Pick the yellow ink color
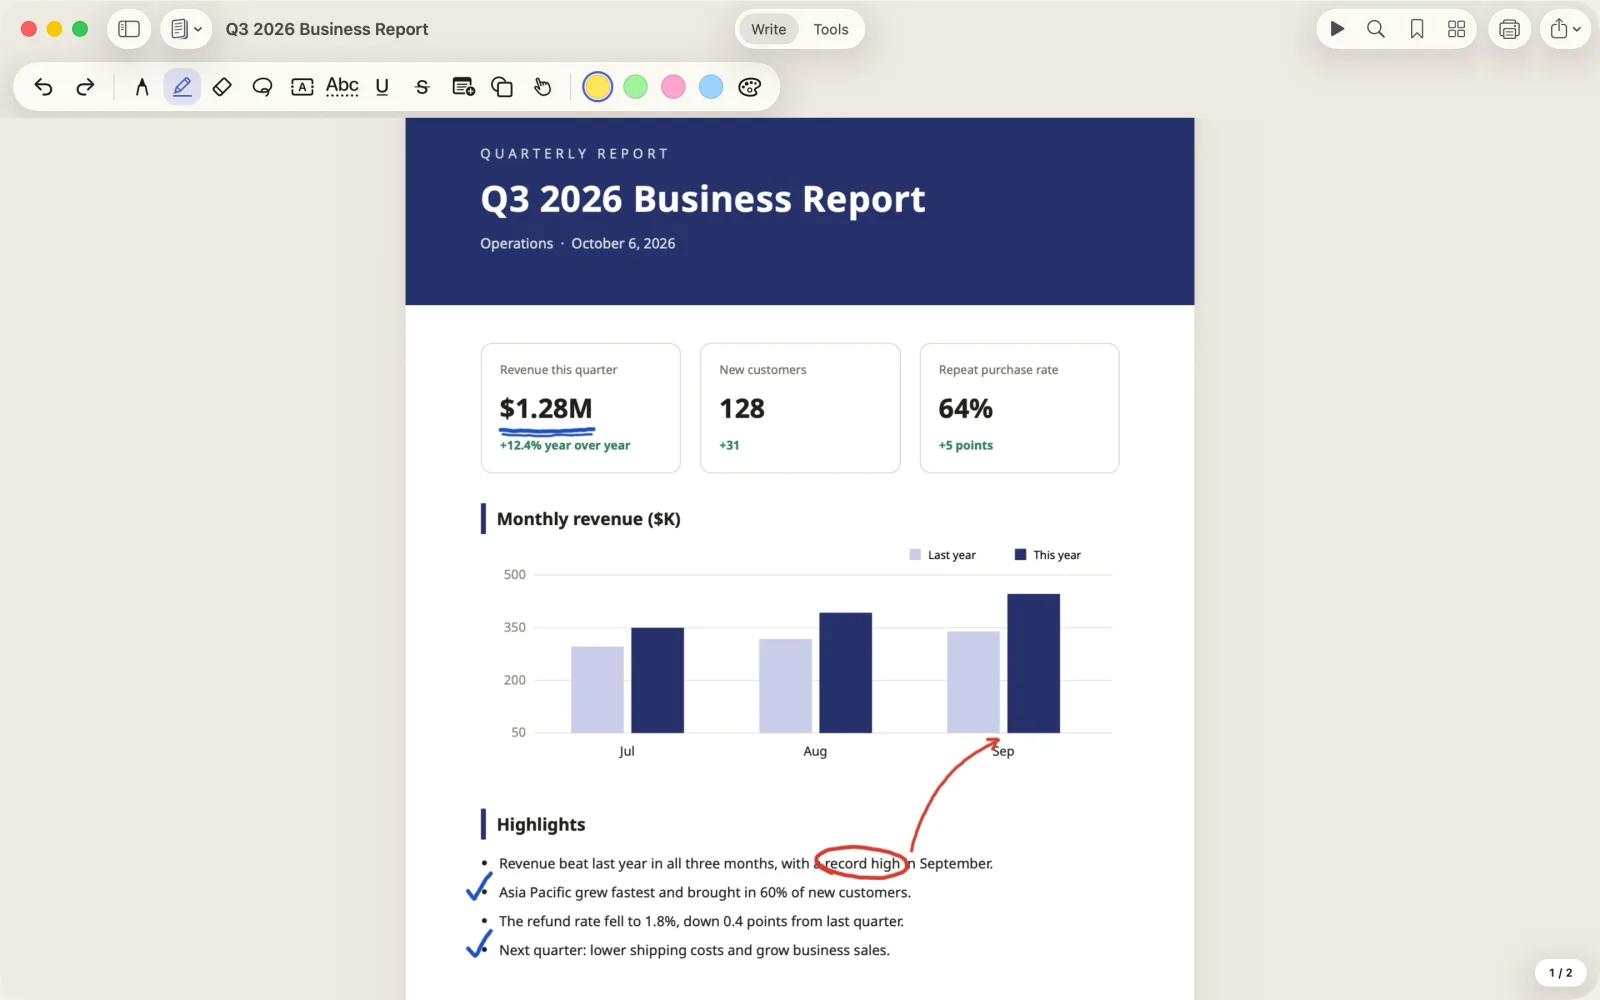Viewport: 1600px width, 1000px height. click(597, 87)
